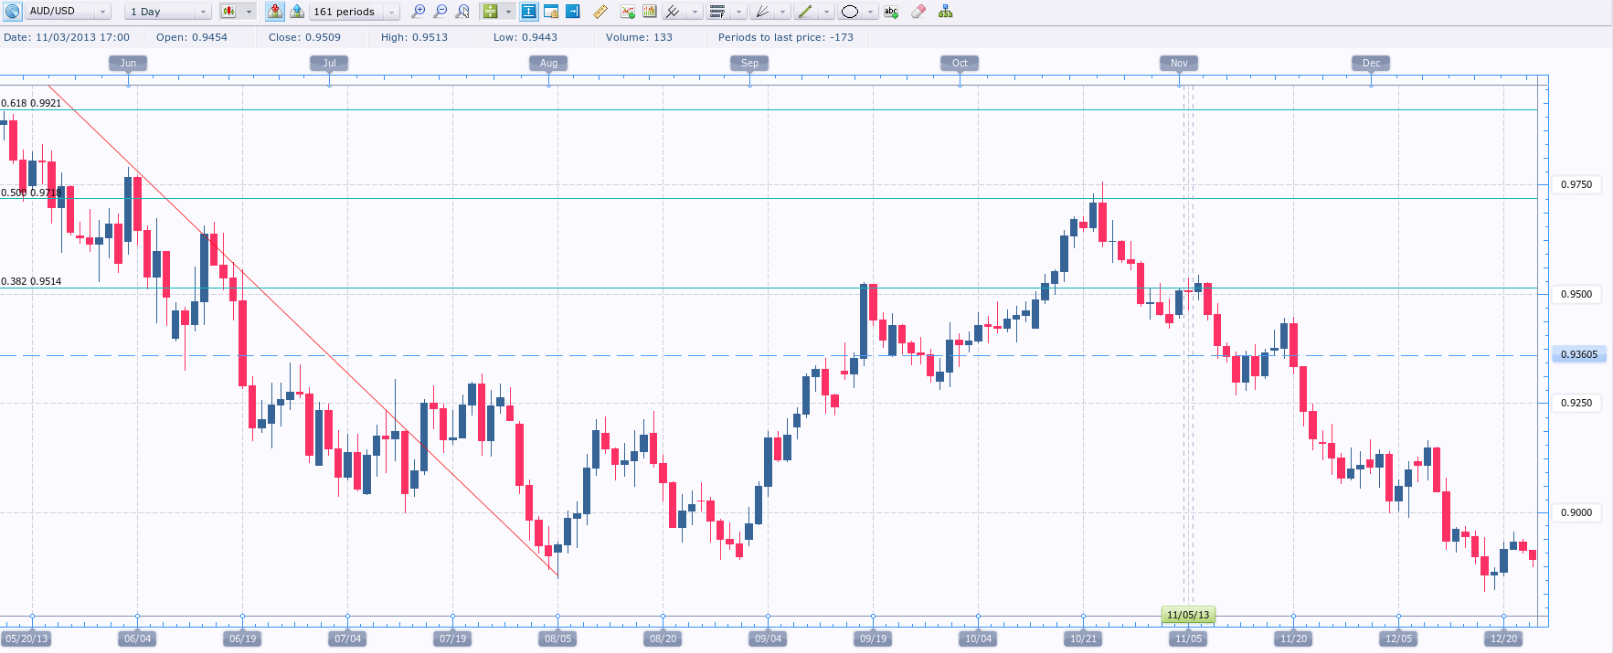The image size is (1613, 653).
Task: Click the 0.93605 current price label
Action: (x=1579, y=355)
